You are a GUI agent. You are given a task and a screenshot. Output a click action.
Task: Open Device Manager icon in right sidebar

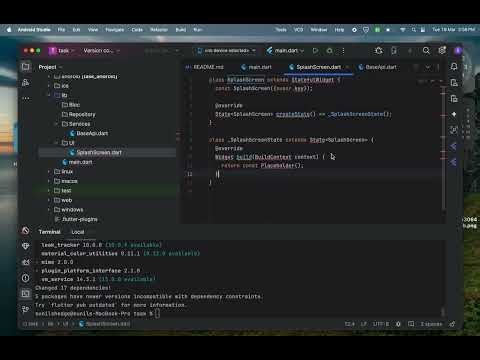454,83
